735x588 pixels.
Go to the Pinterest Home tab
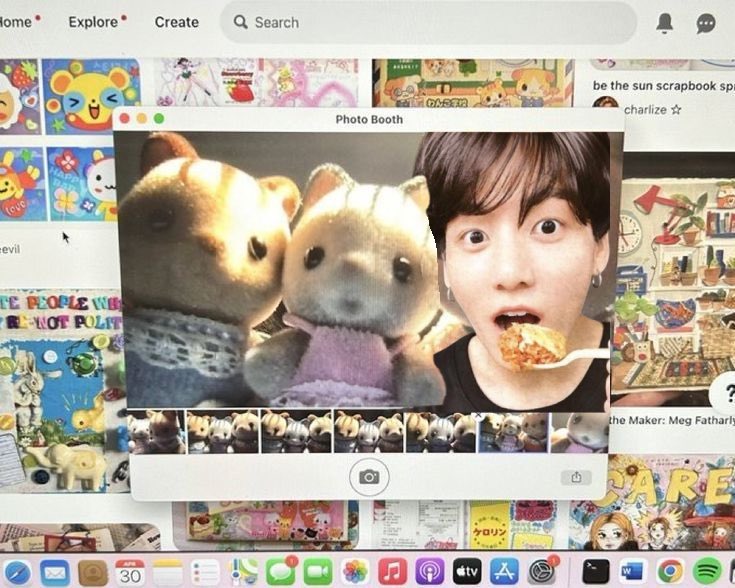click(x=16, y=22)
